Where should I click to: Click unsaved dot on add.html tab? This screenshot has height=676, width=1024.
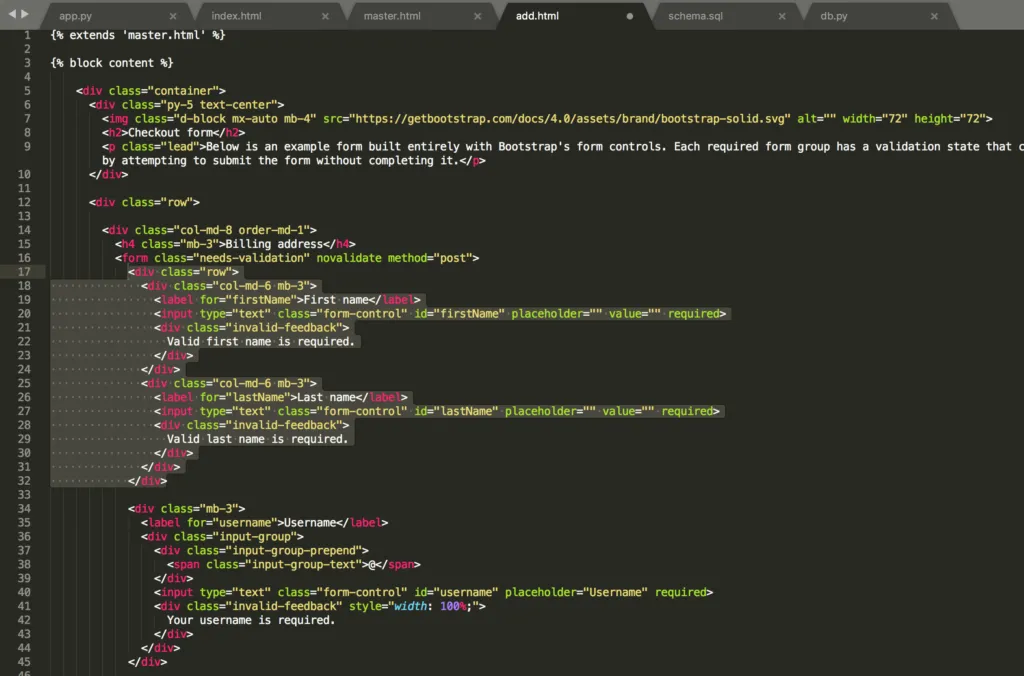[x=630, y=16]
